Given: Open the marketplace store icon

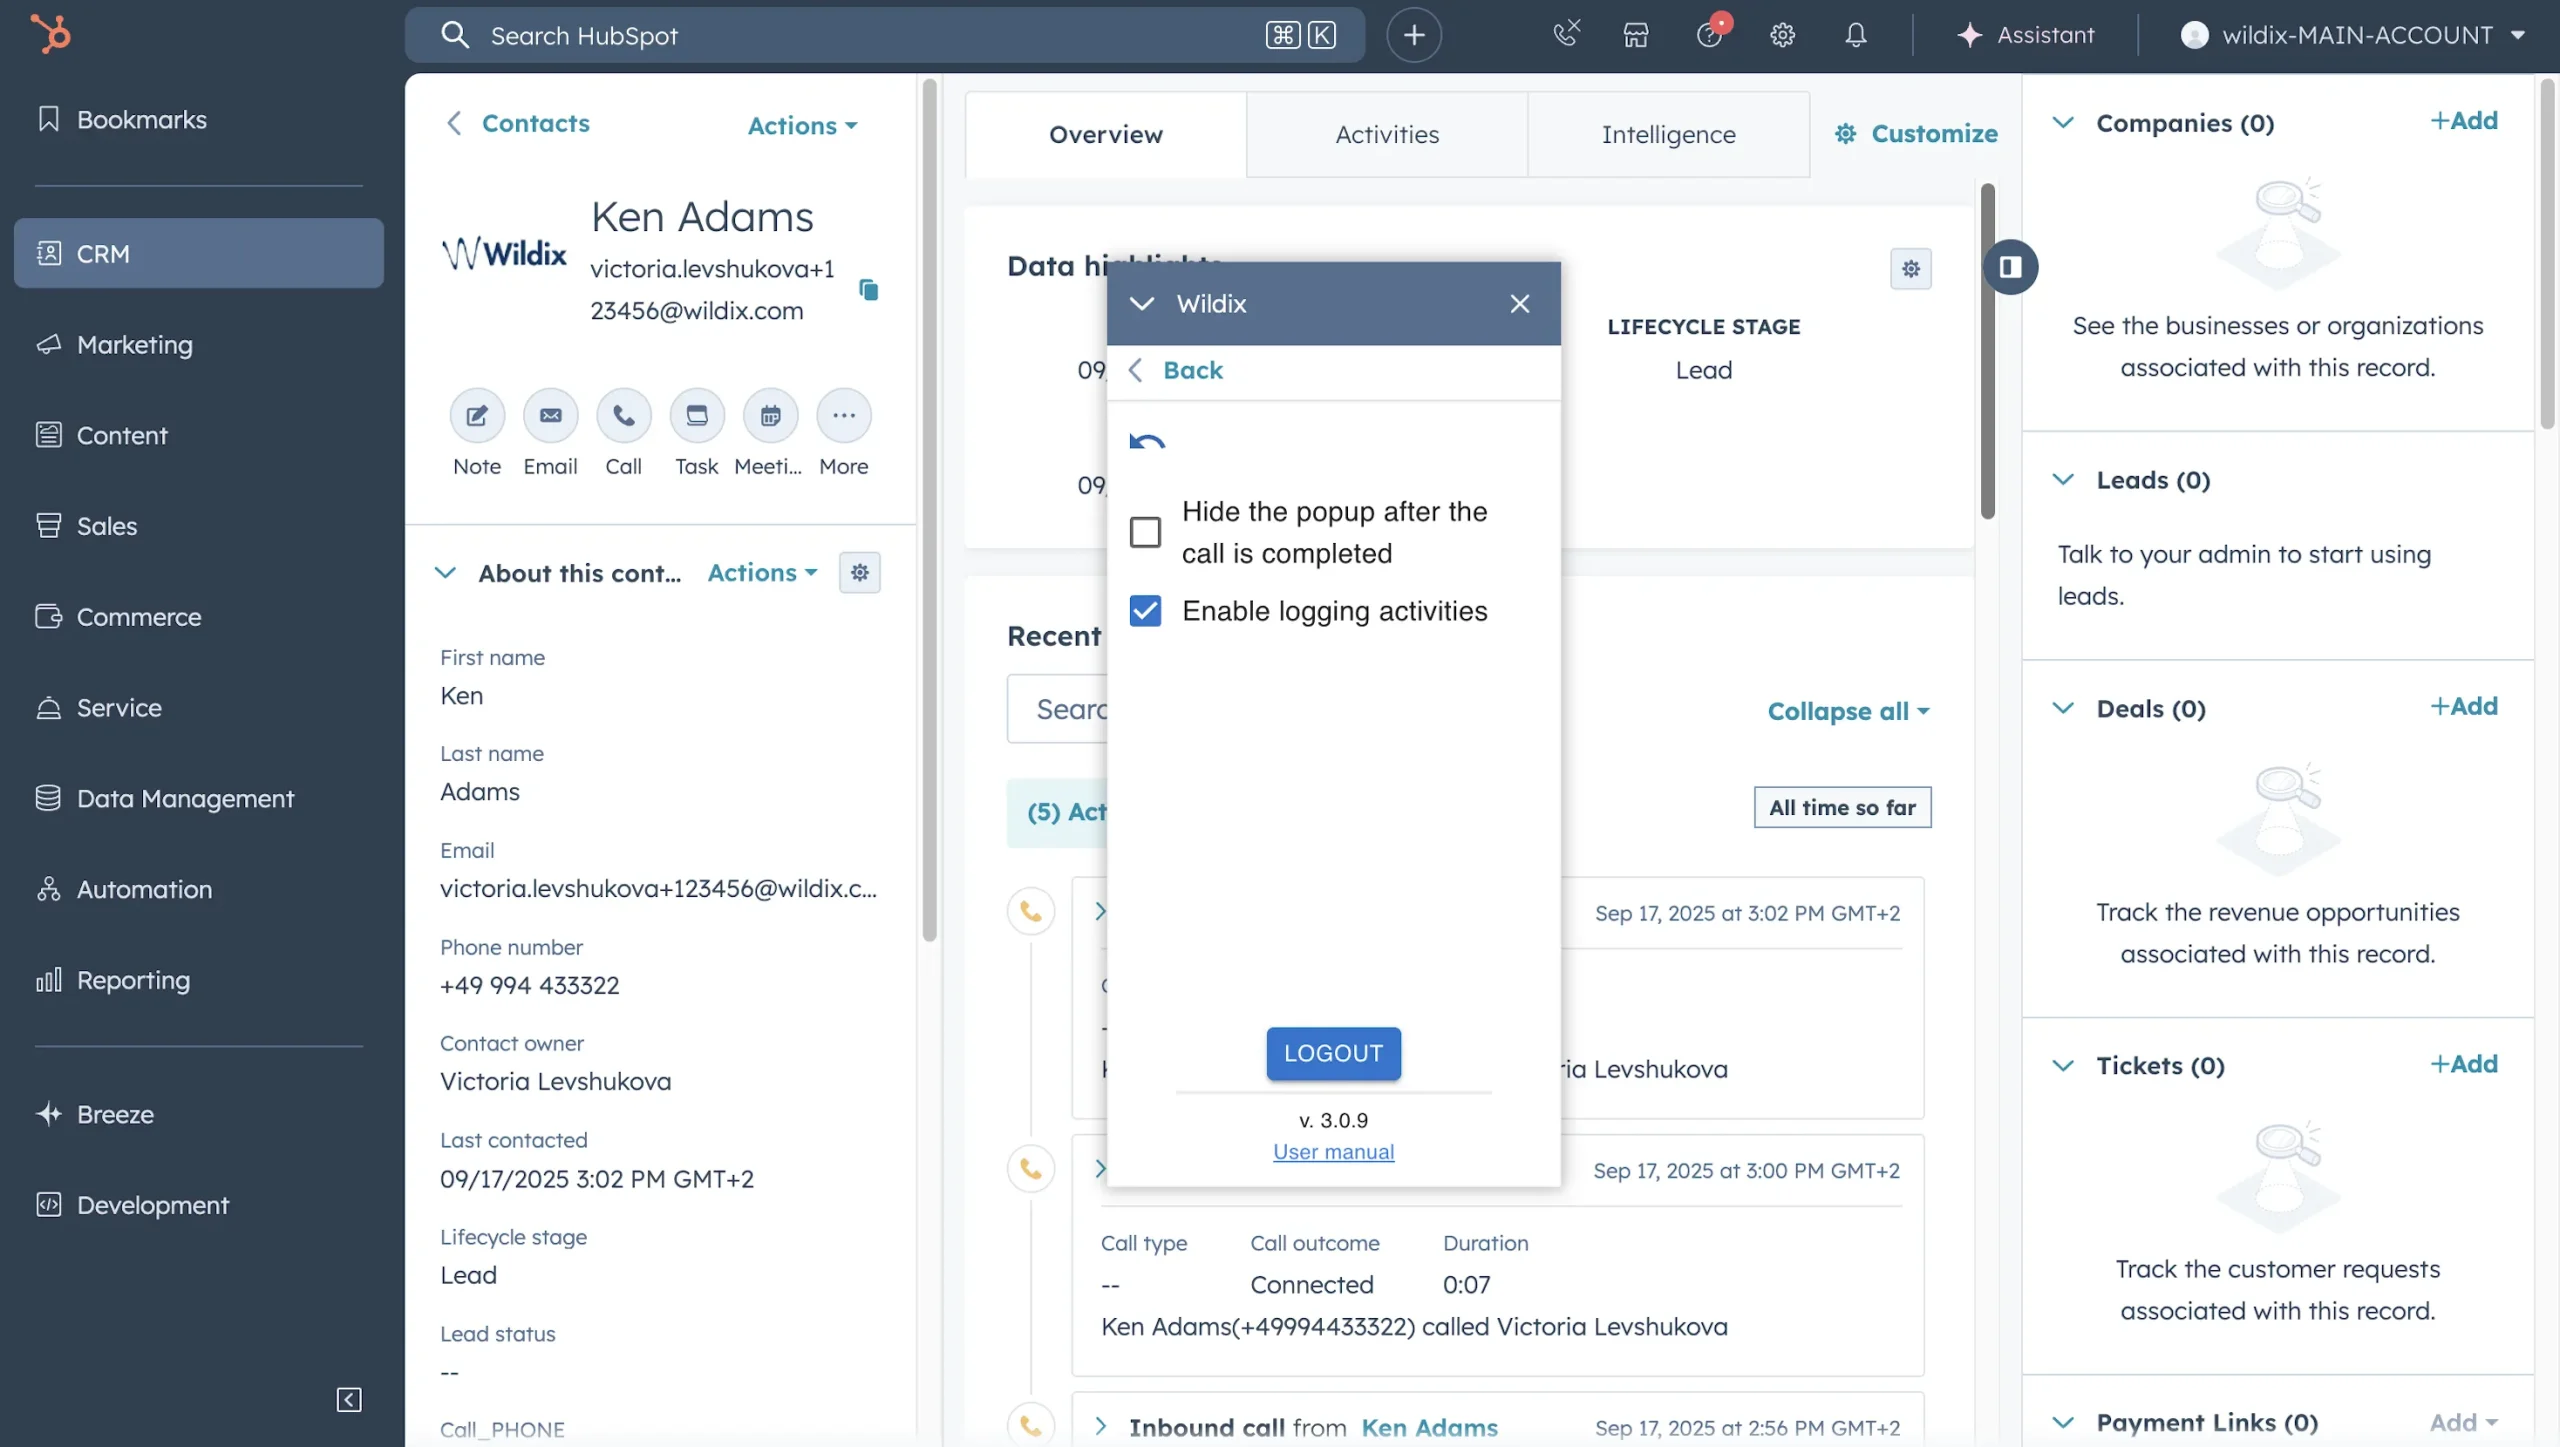Looking at the screenshot, I should (1636, 35).
